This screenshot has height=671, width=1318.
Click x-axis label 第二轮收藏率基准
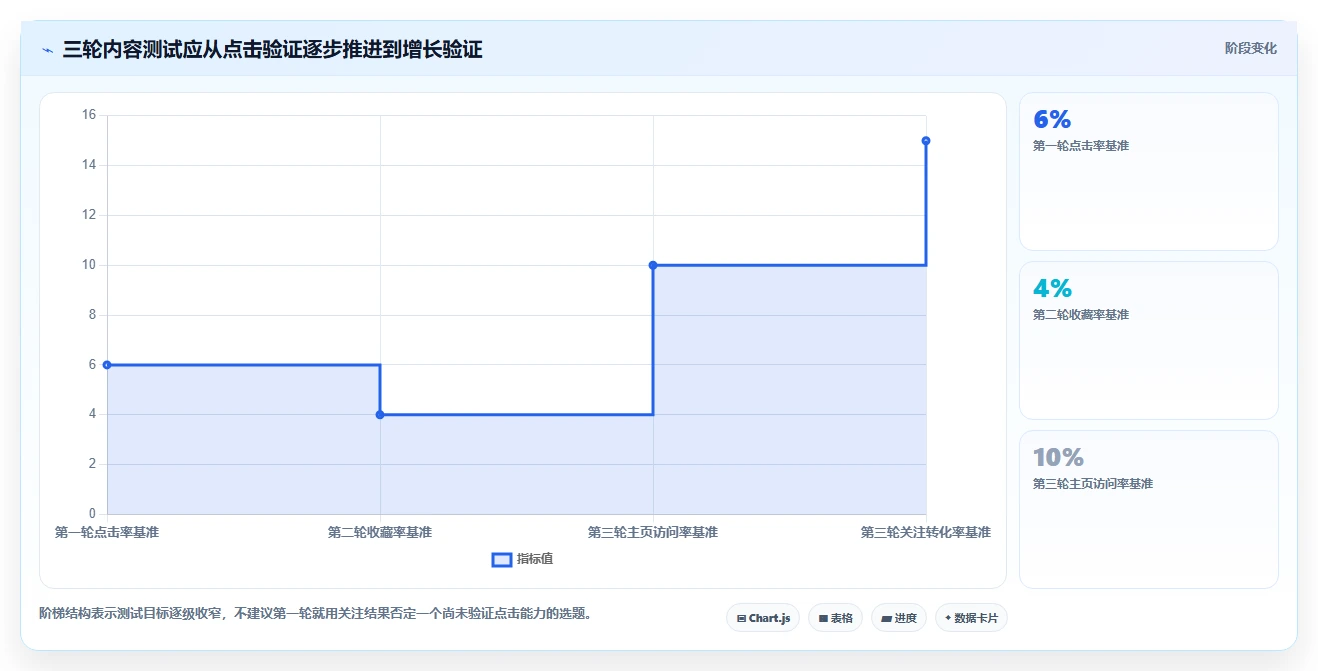(380, 532)
